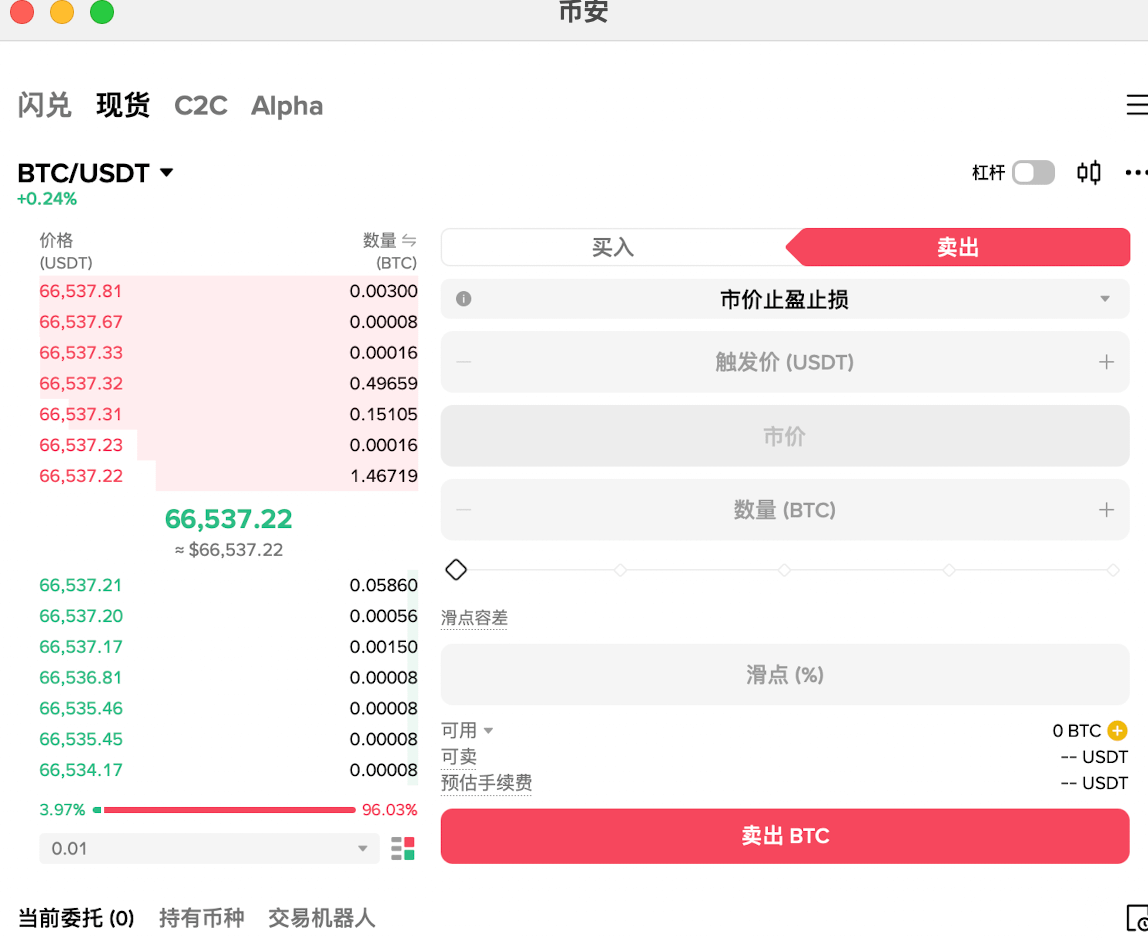Select the 卖出 sell tab
This screenshot has width=1148, height=942.
click(x=958, y=247)
